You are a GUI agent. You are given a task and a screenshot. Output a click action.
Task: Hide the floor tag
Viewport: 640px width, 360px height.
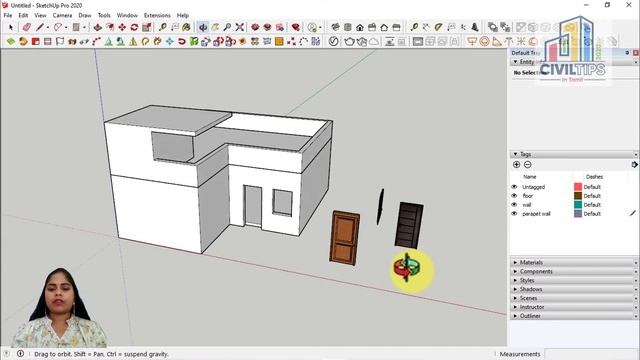(514, 196)
